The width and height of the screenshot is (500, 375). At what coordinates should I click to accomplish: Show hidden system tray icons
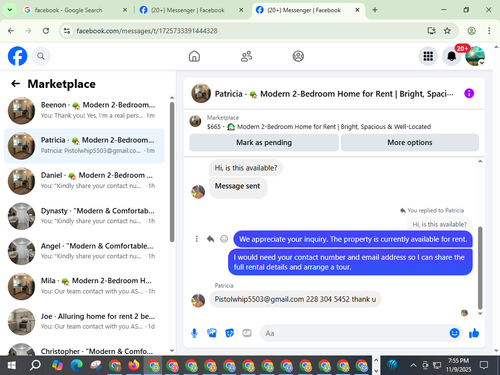[x=413, y=365]
